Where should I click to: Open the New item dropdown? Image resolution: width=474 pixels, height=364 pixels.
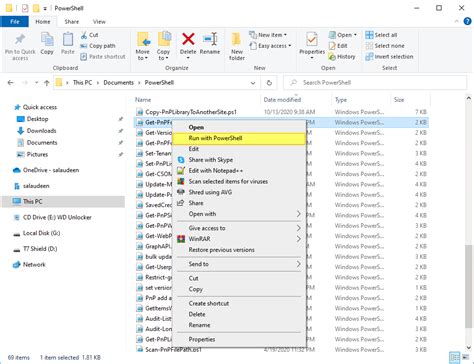(x=268, y=35)
